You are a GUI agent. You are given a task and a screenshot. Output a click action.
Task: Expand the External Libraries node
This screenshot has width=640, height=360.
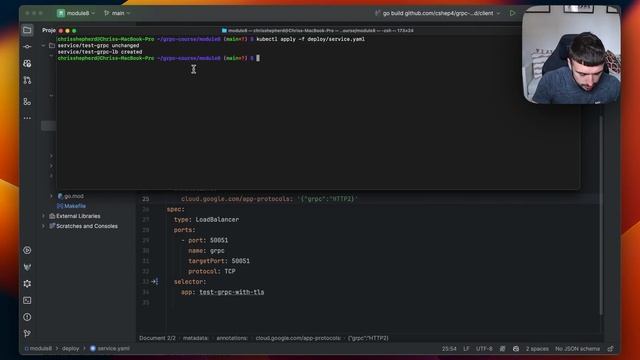44,216
